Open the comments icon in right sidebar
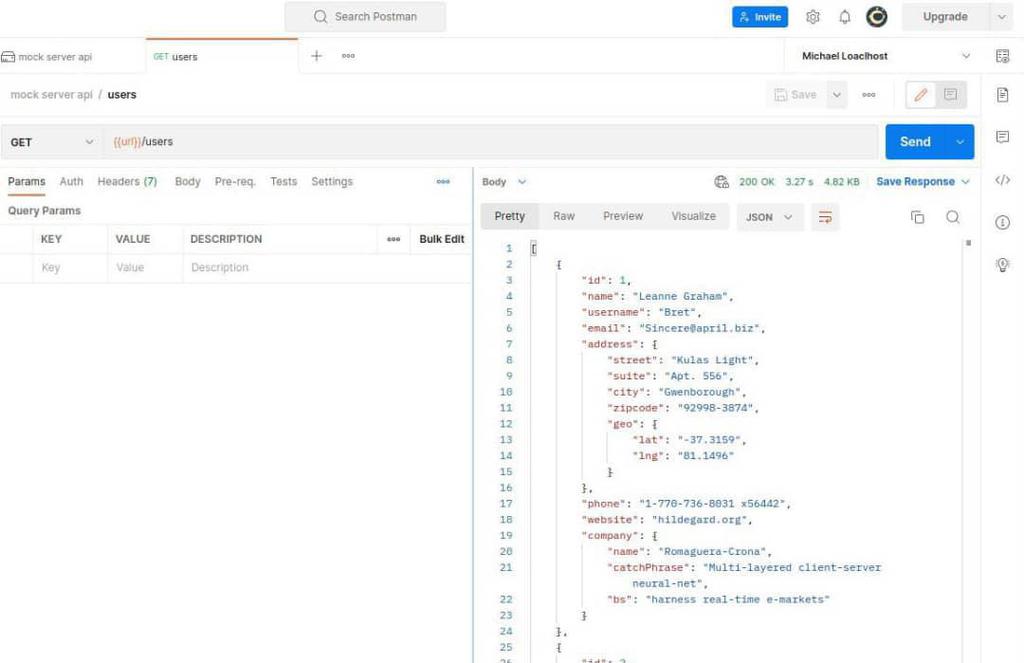 pos(1002,137)
